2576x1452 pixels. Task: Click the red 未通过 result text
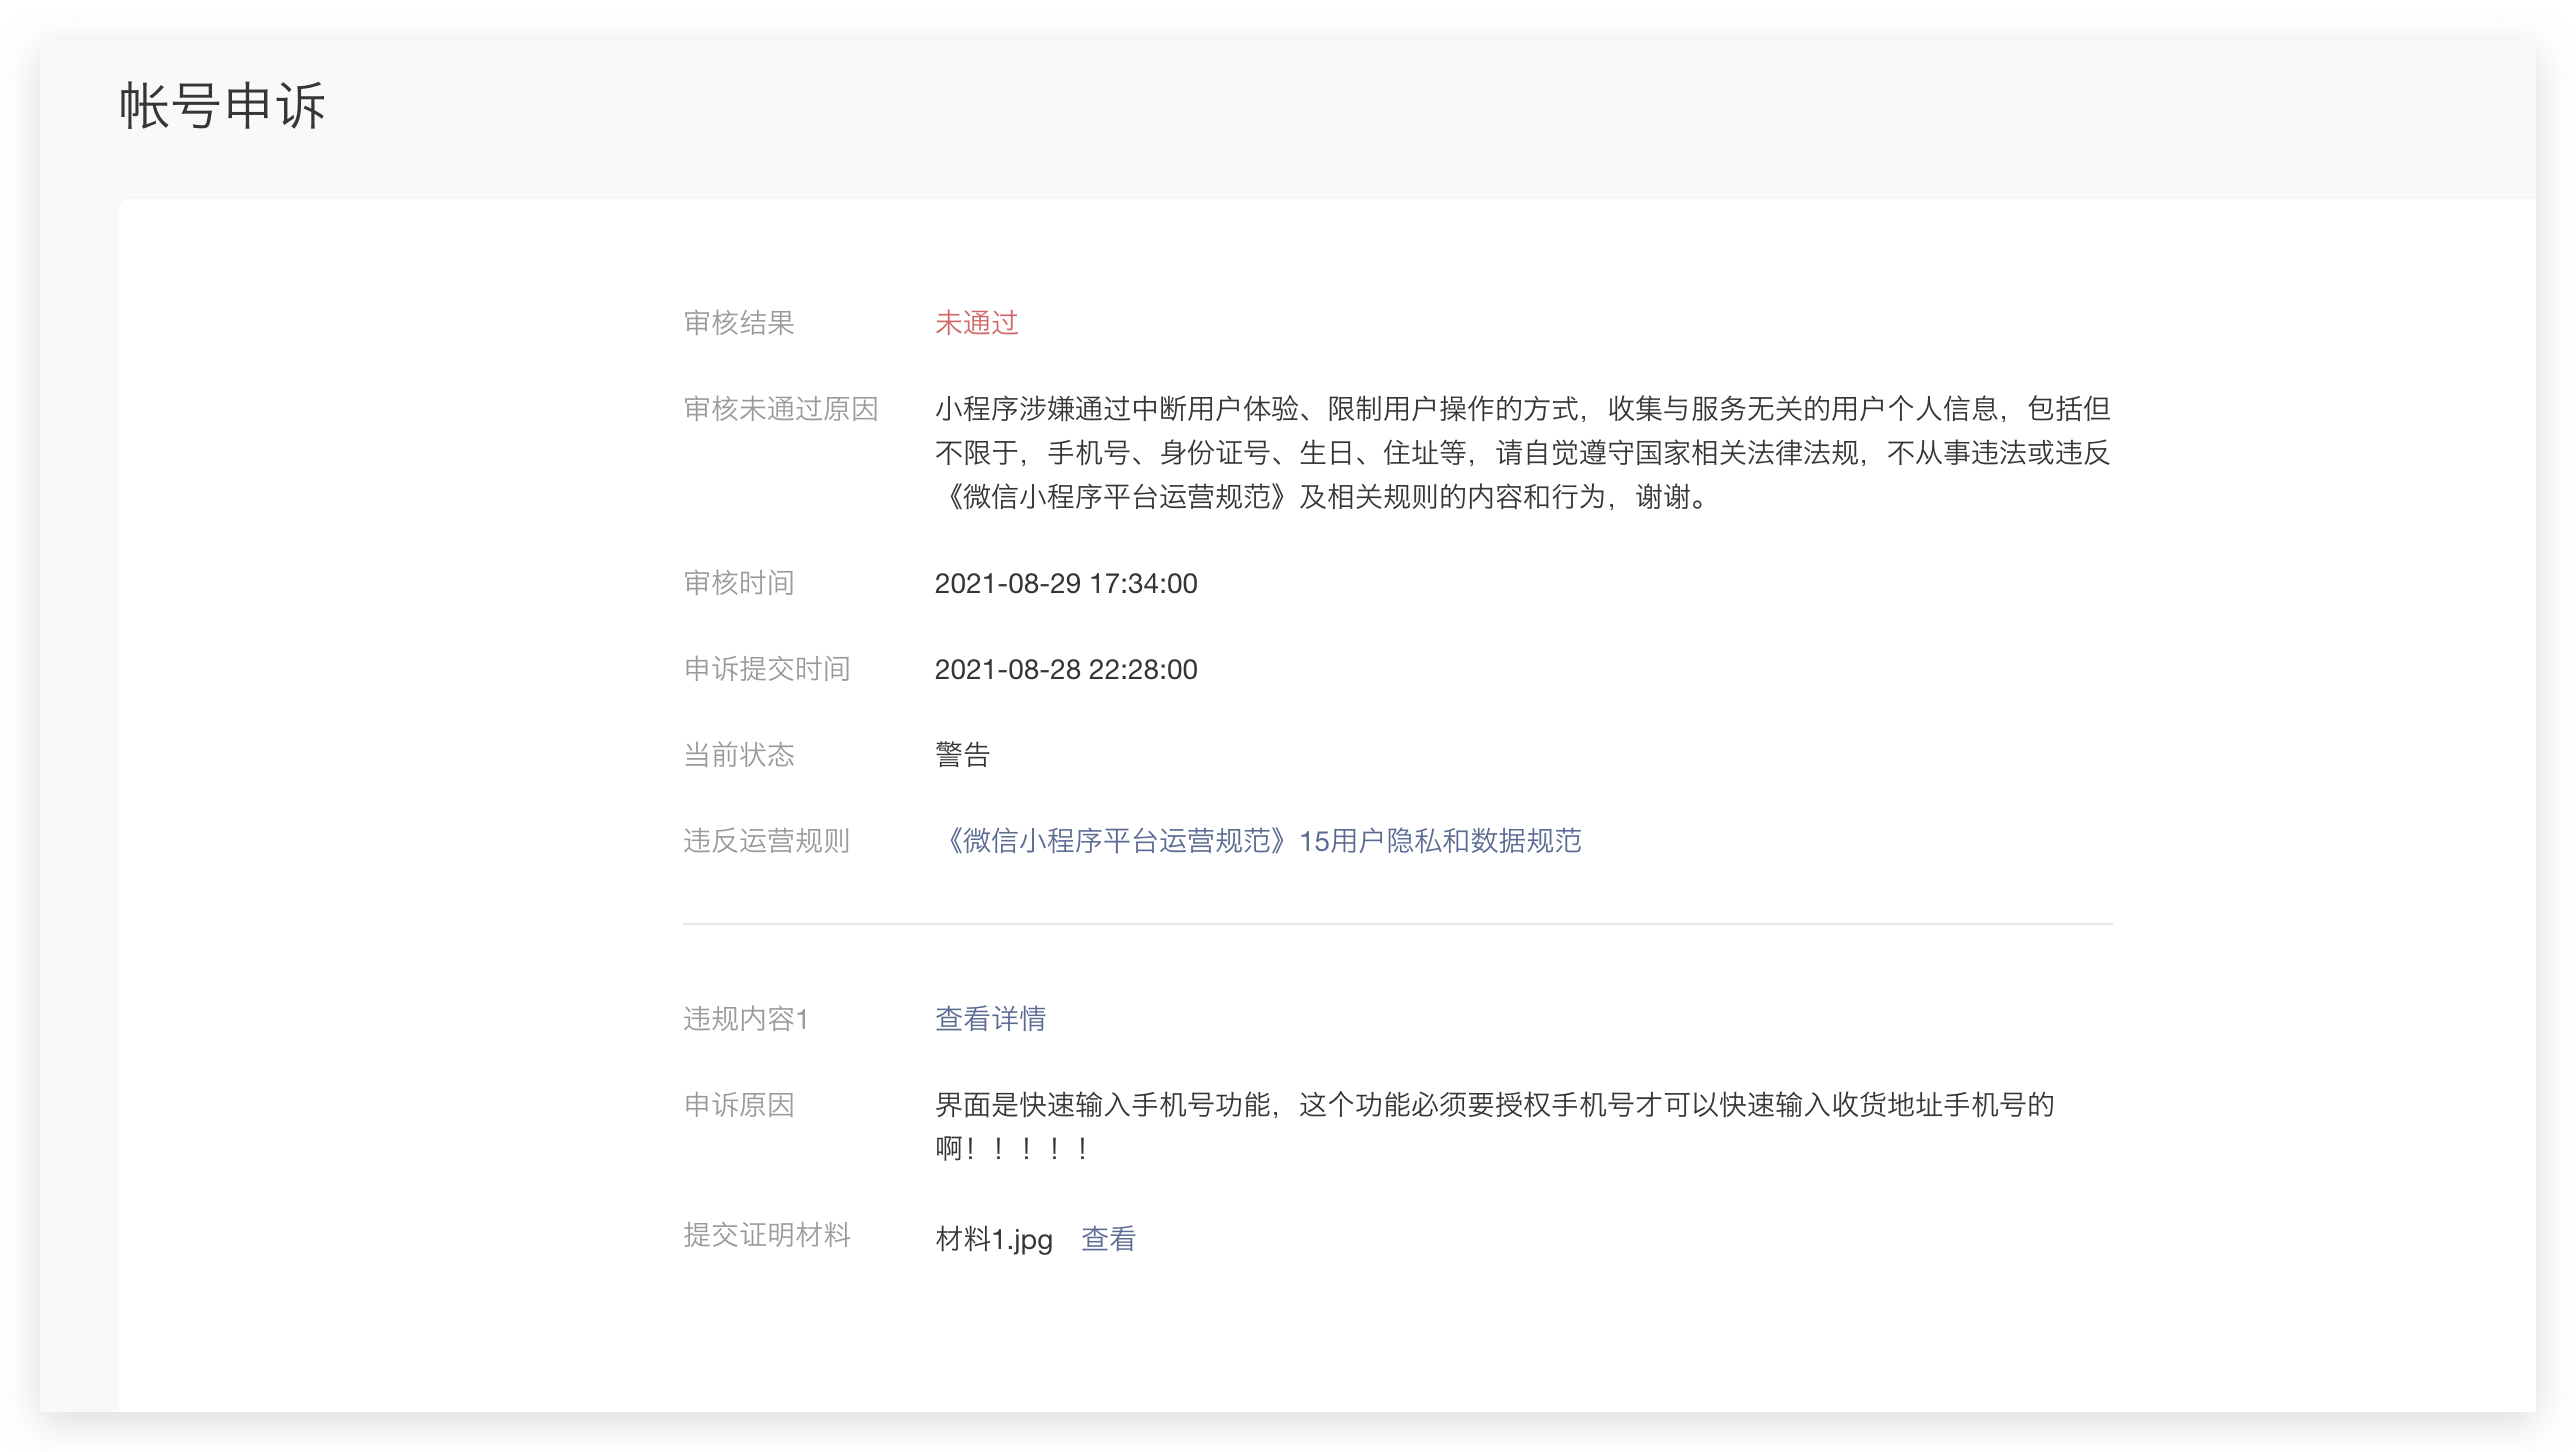pyautogui.click(x=976, y=322)
